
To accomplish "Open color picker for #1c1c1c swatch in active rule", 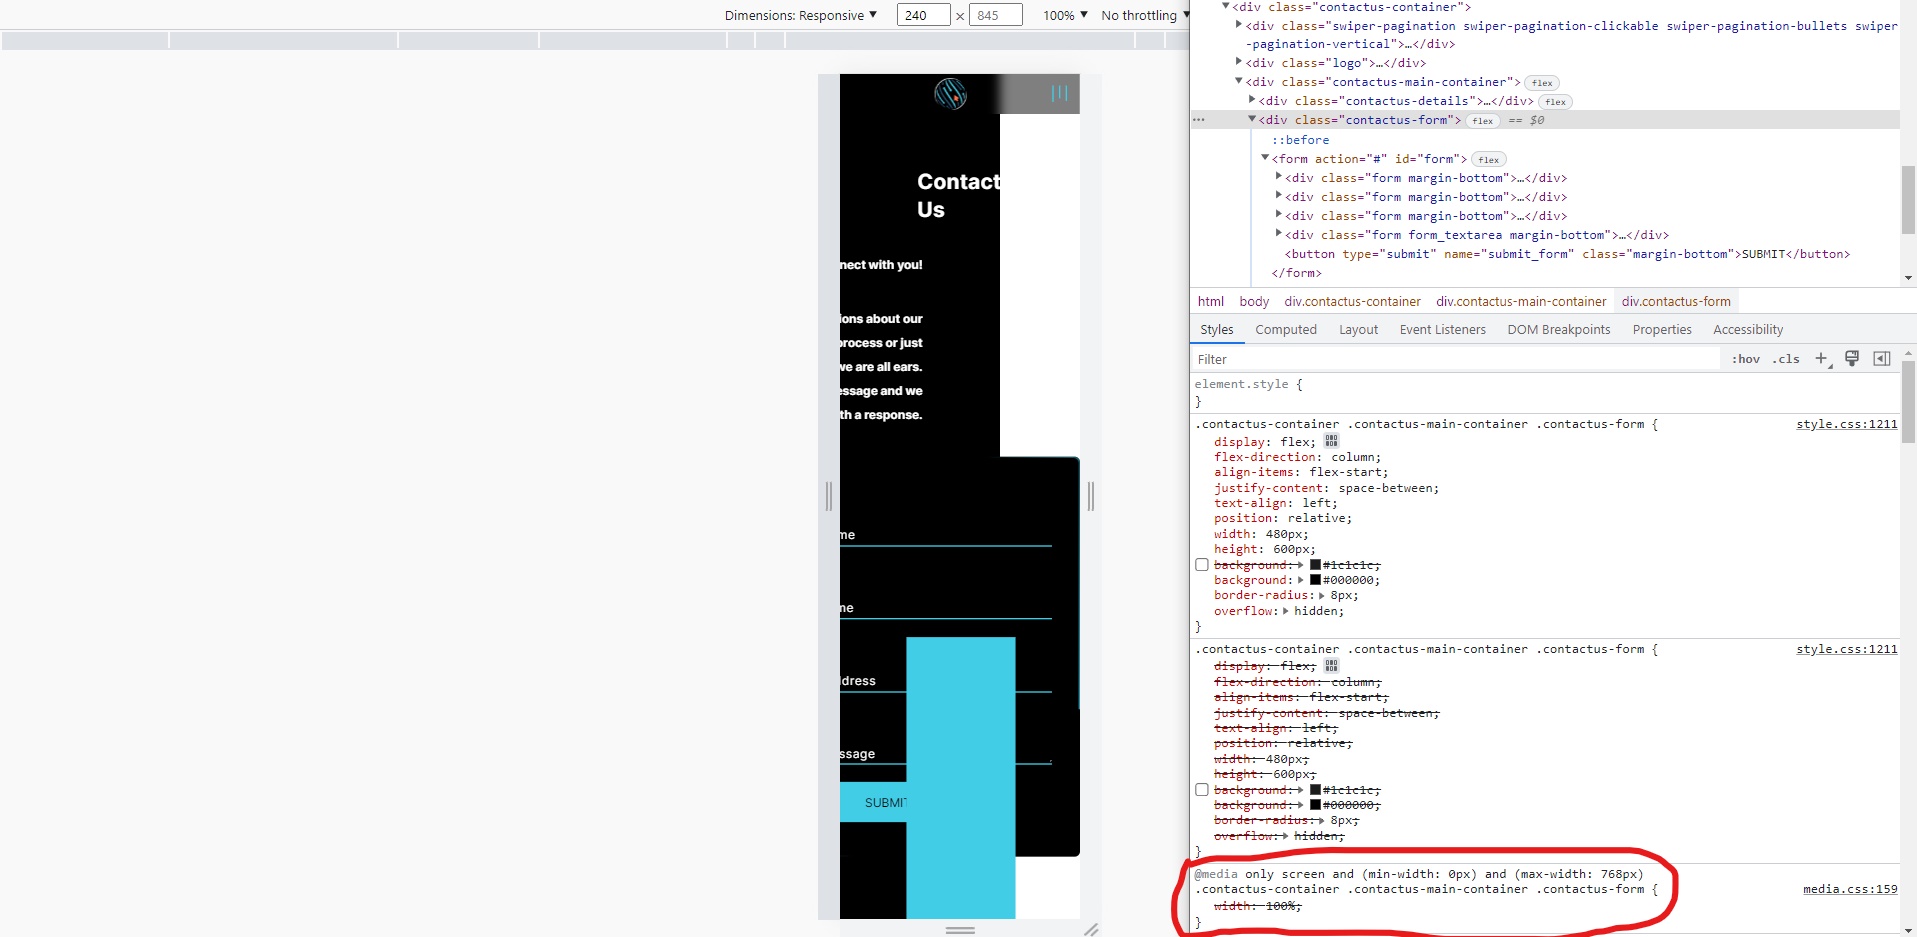I will [1315, 565].
